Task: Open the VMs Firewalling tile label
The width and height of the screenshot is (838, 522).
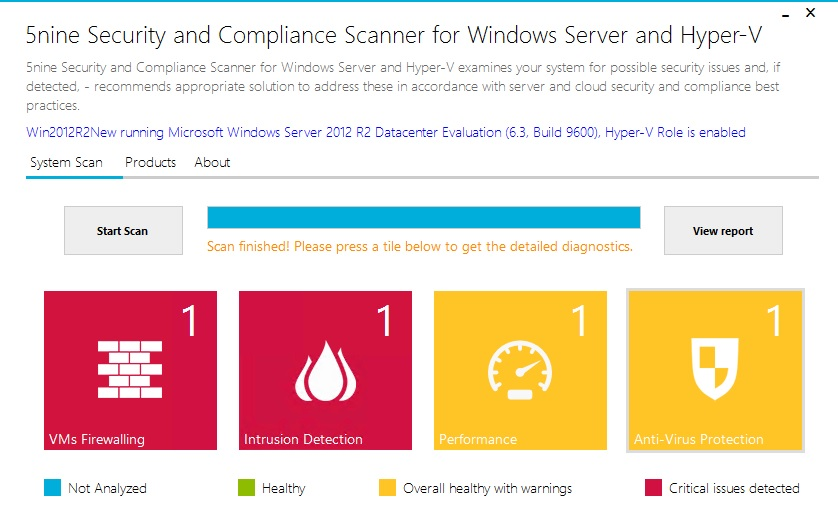Action: click(97, 439)
